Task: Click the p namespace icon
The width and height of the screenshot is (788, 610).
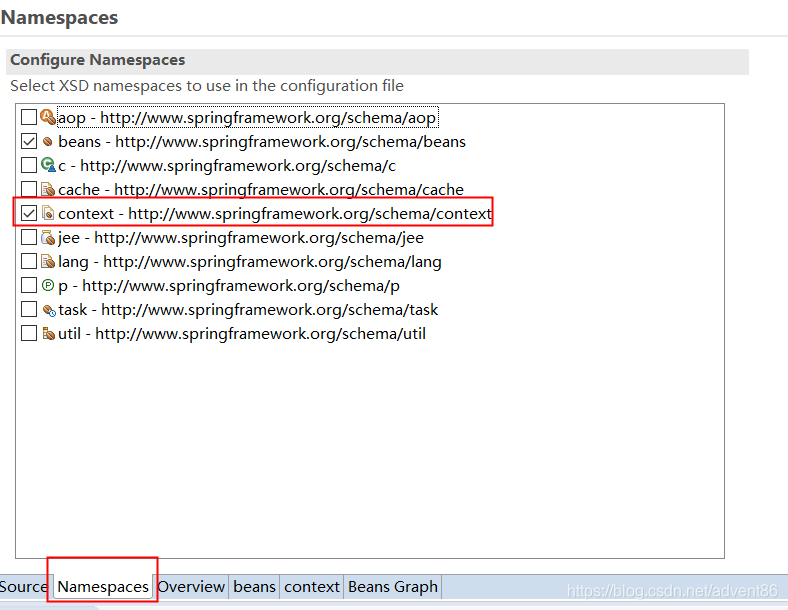Action: click(x=48, y=285)
